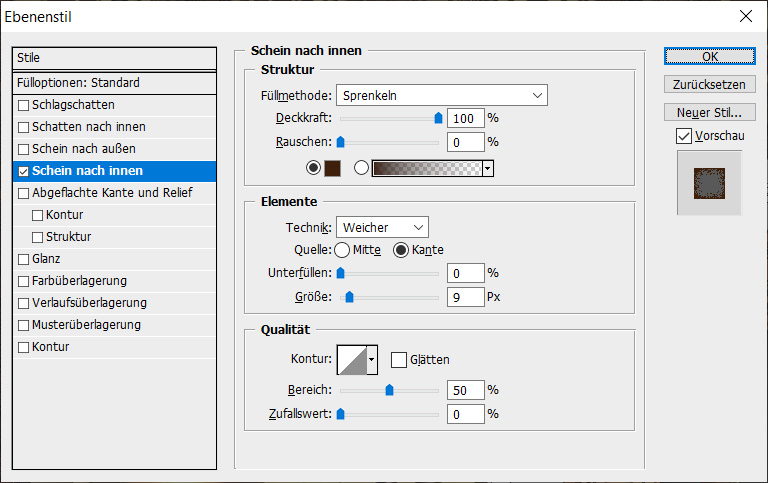Open the Füllmethode dropdown

point(441,95)
